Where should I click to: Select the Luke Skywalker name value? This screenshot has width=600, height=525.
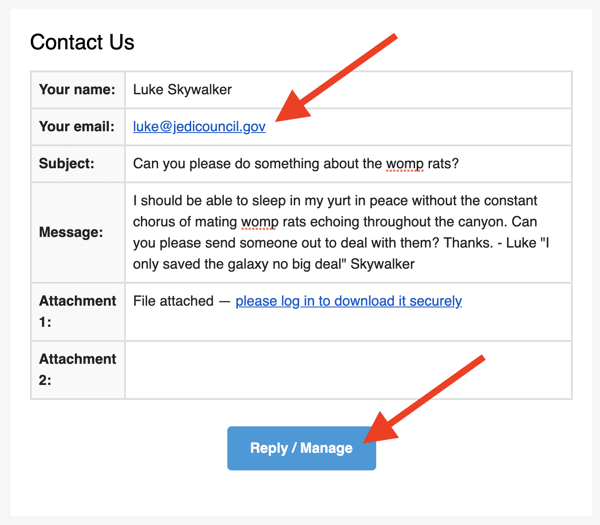pyautogui.click(x=182, y=90)
